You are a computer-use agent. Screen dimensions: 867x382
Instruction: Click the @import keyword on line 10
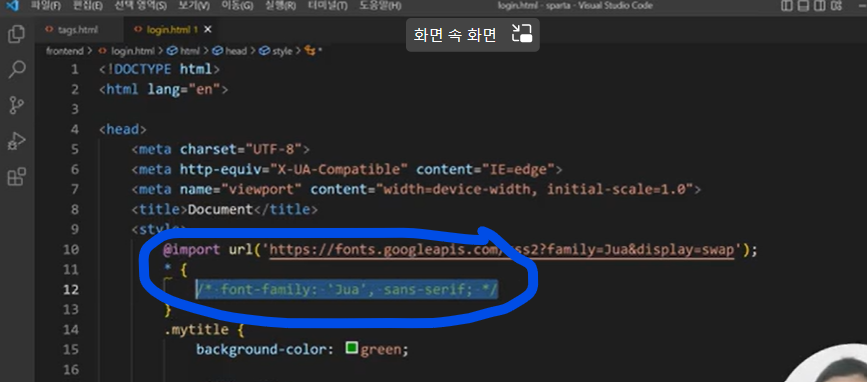pyautogui.click(x=191, y=250)
